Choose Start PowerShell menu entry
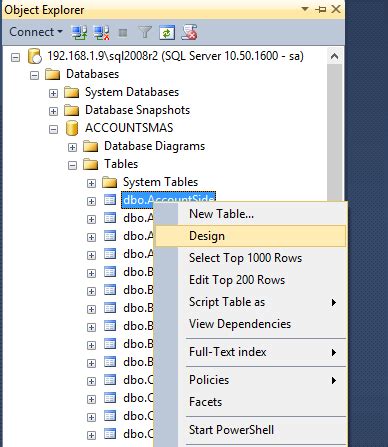This screenshot has height=447, width=388. (x=251, y=430)
